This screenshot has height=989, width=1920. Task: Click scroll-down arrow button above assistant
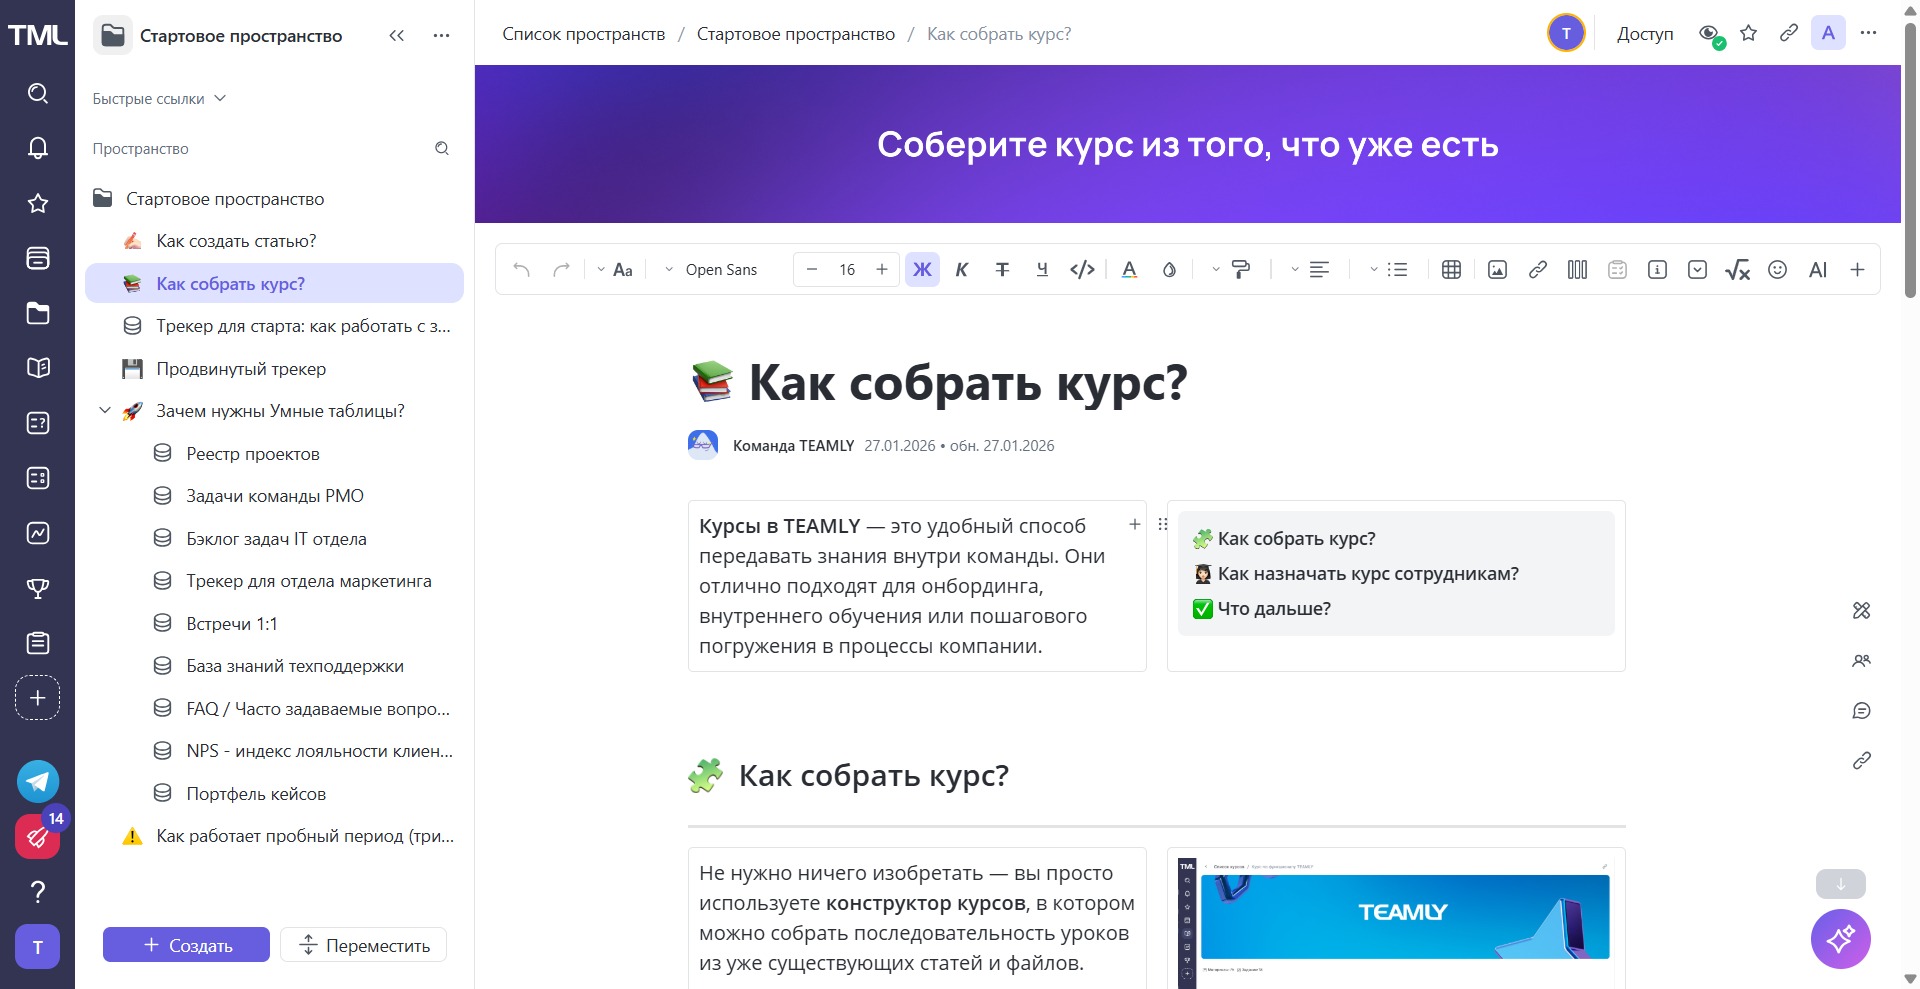click(1840, 884)
